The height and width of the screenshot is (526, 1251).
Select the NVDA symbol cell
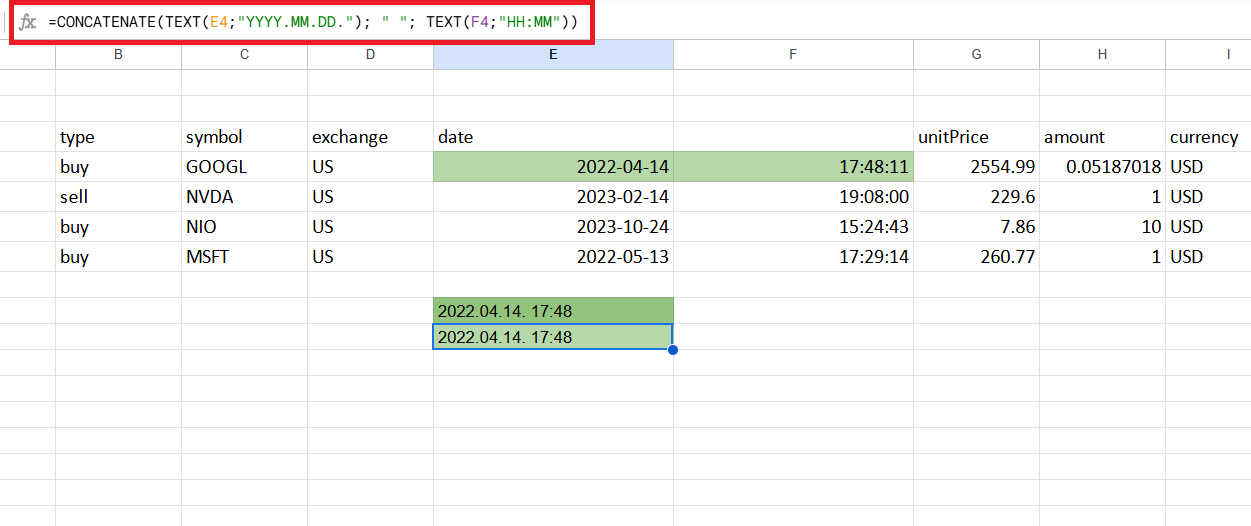244,197
